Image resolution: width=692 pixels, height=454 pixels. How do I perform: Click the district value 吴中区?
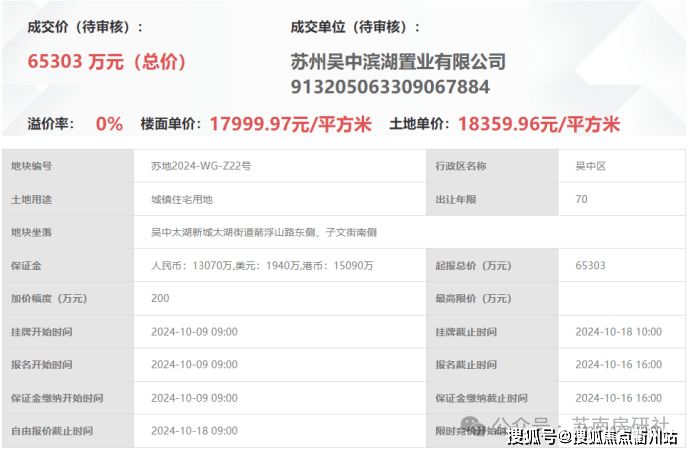tap(590, 166)
